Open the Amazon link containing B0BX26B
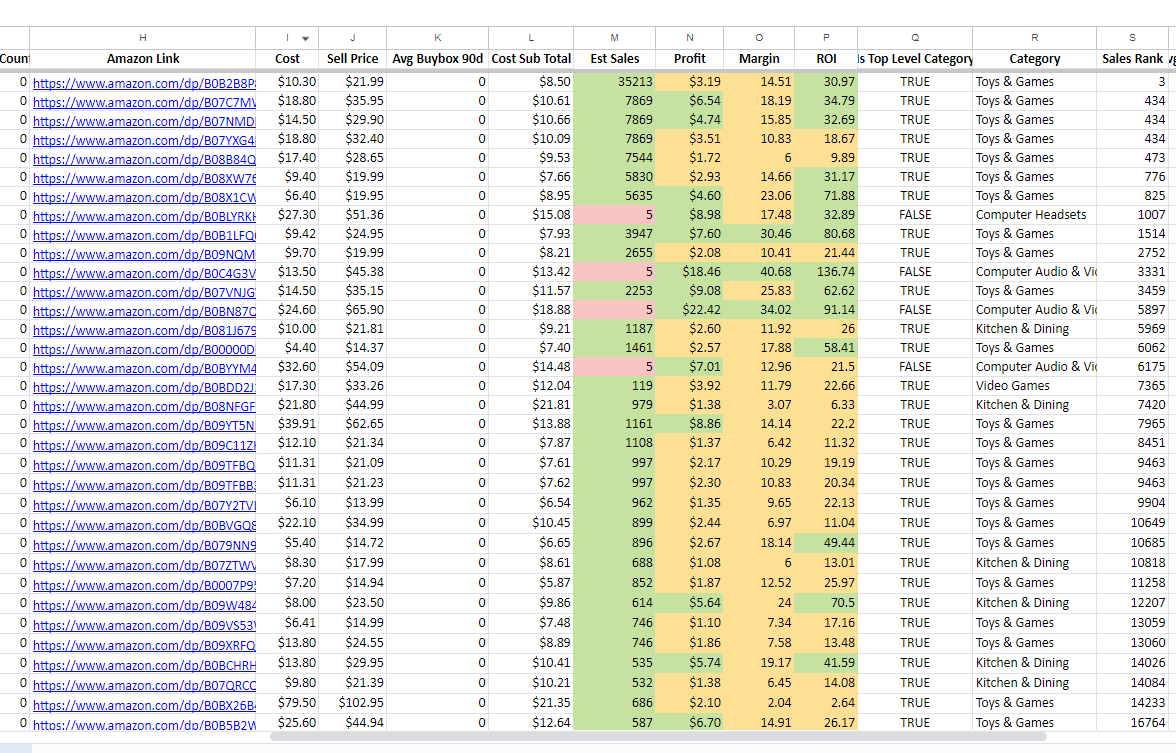 click(x=144, y=704)
